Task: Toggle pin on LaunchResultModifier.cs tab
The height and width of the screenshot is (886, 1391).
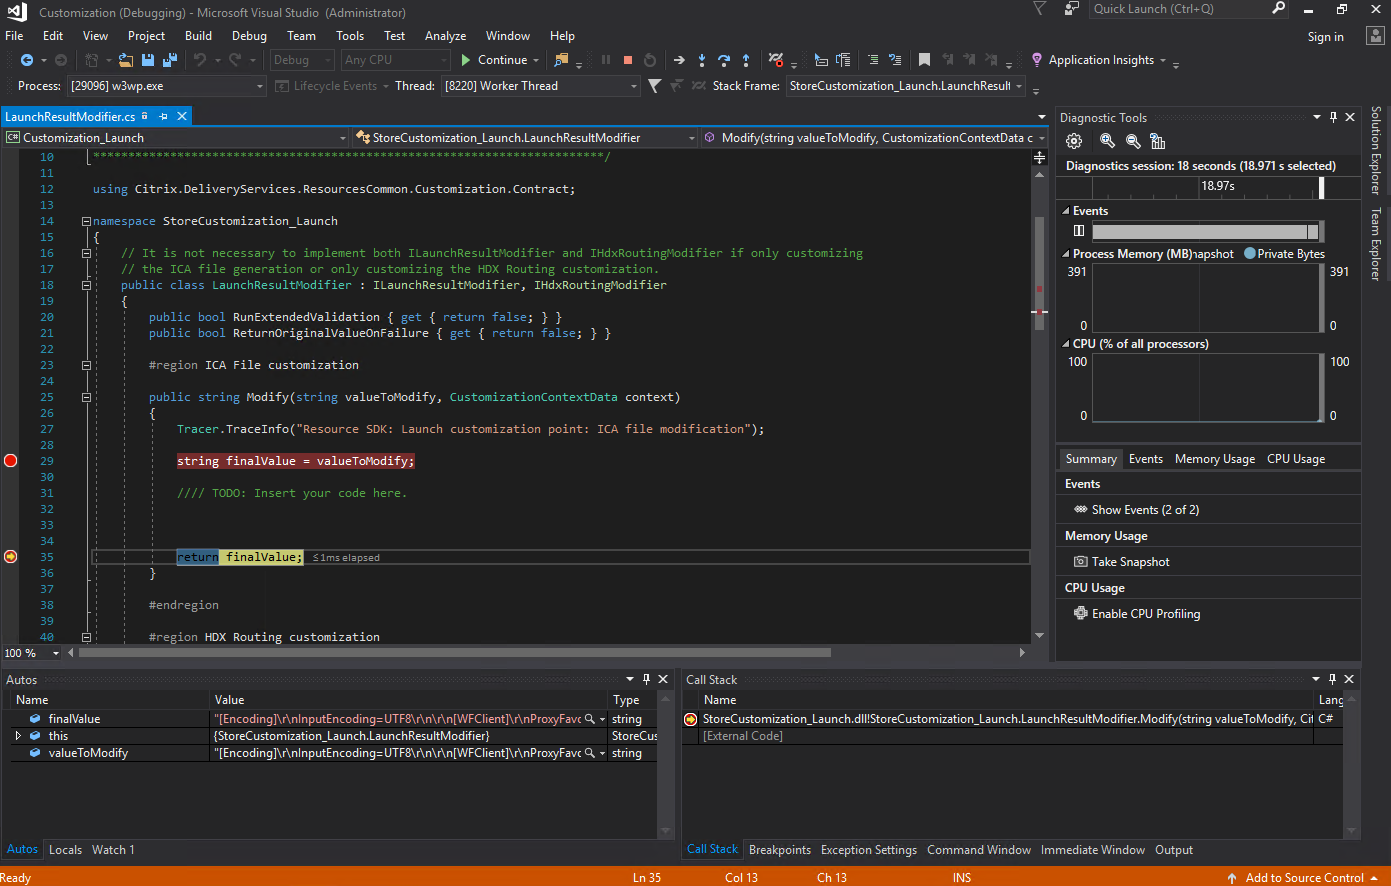Action: (x=163, y=116)
